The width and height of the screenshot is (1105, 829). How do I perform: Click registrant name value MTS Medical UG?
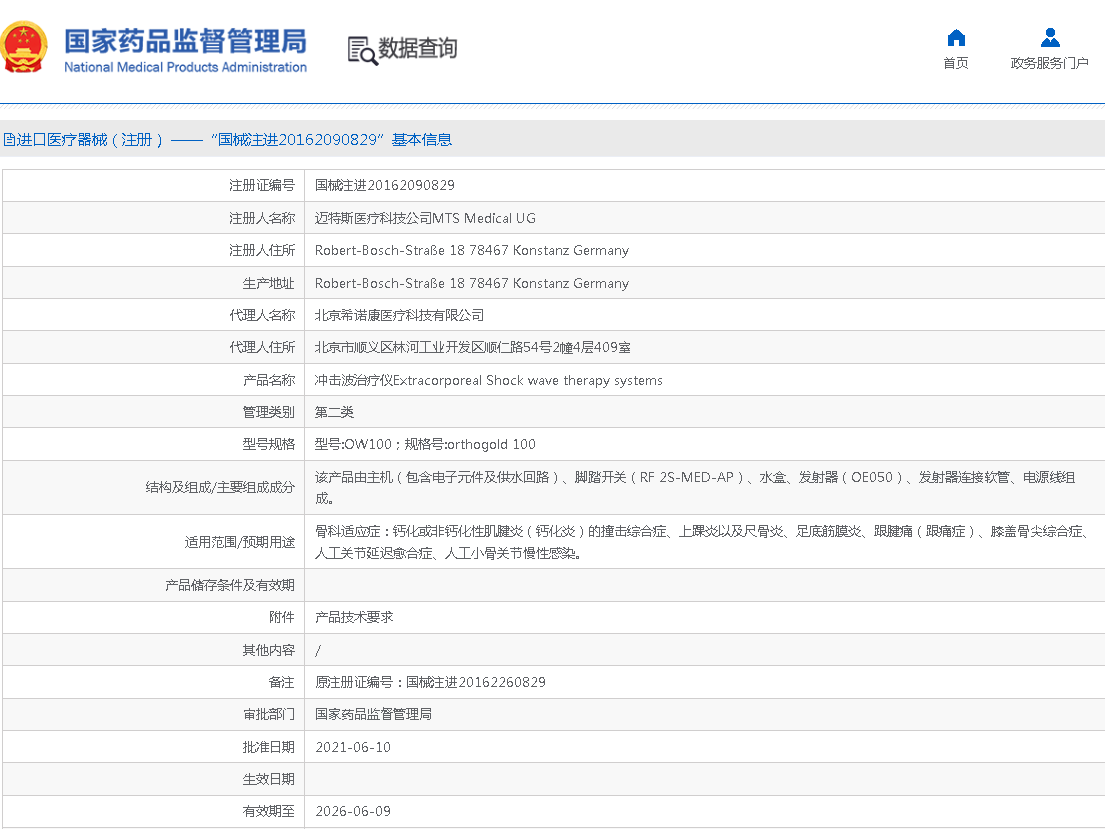(425, 218)
